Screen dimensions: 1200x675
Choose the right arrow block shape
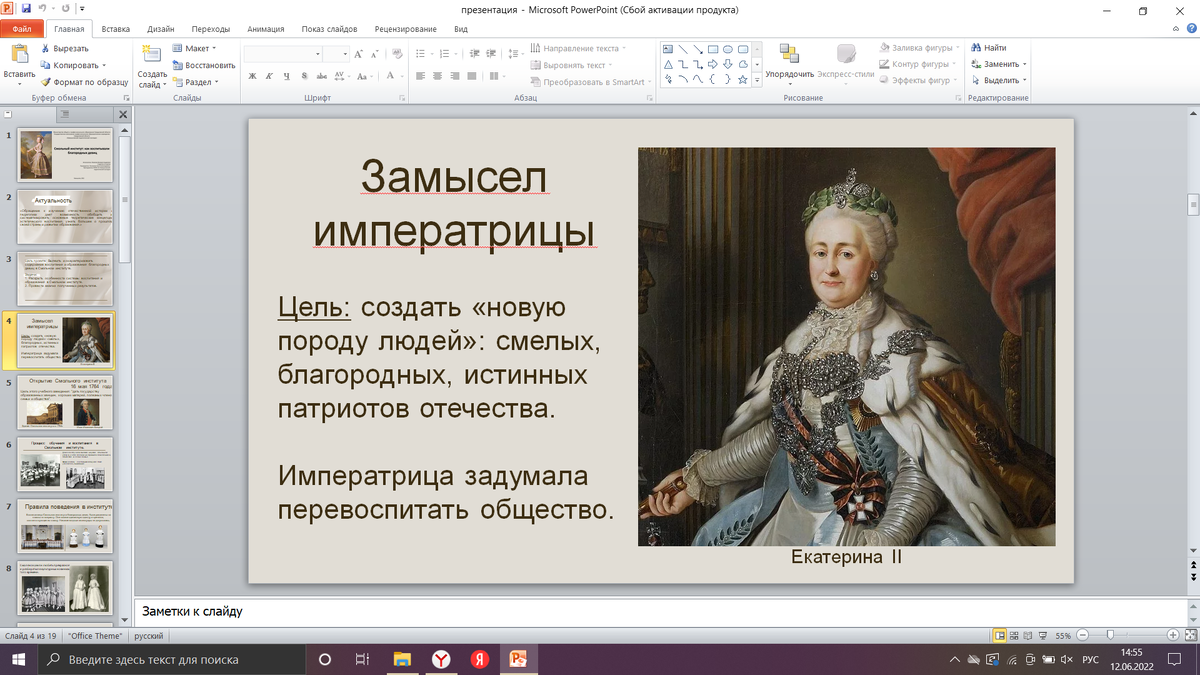coord(713,64)
